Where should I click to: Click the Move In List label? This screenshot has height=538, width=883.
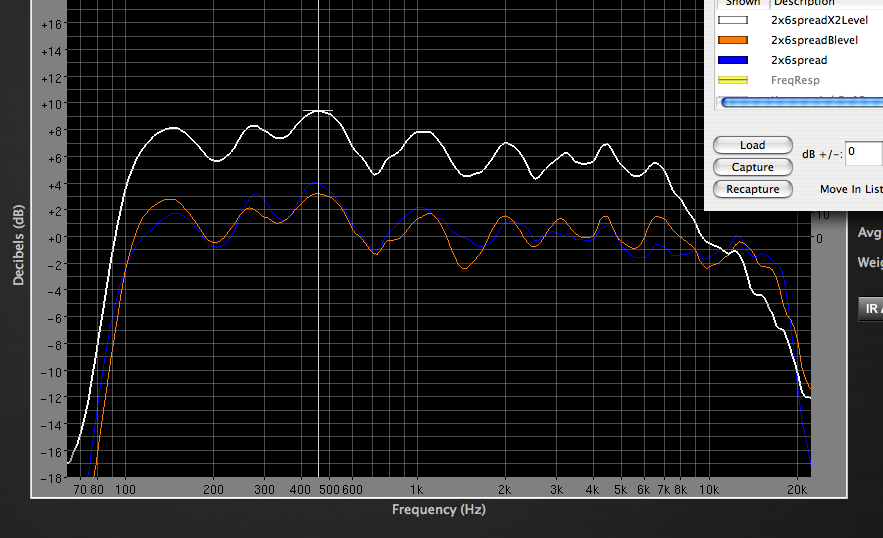click(851, 189)
